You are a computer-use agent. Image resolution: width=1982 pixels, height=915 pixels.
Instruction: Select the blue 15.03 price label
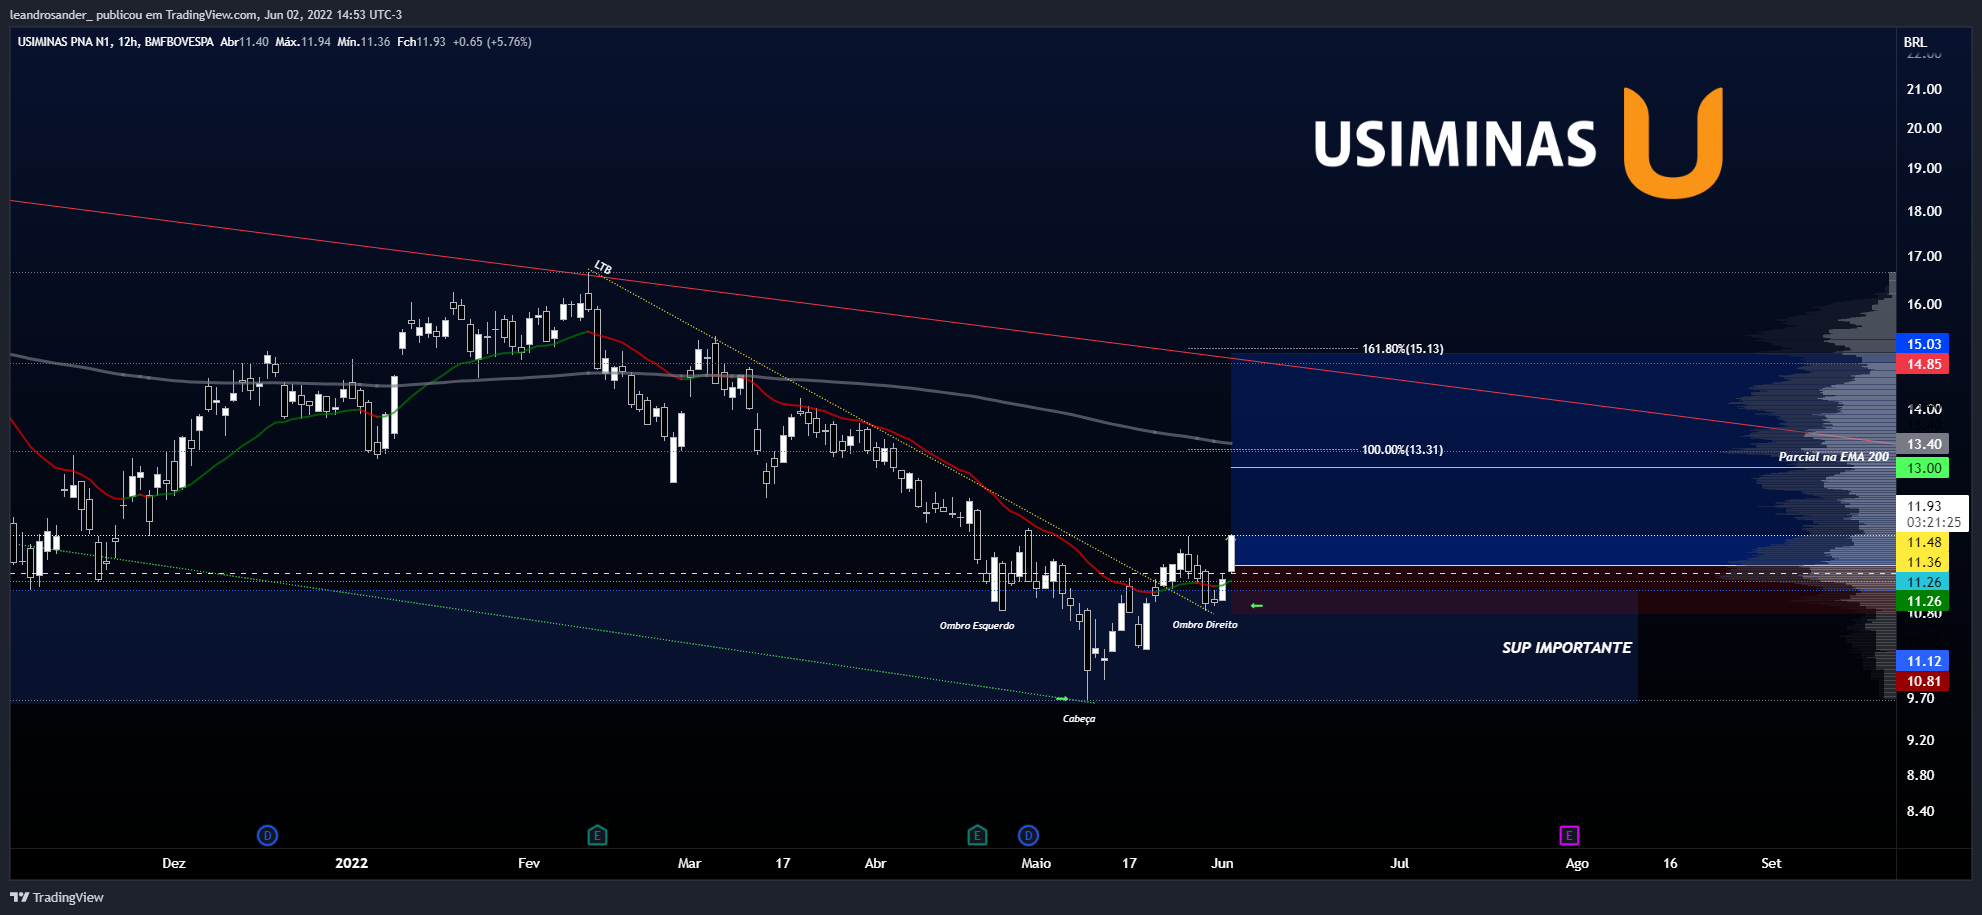point(1923,344)
